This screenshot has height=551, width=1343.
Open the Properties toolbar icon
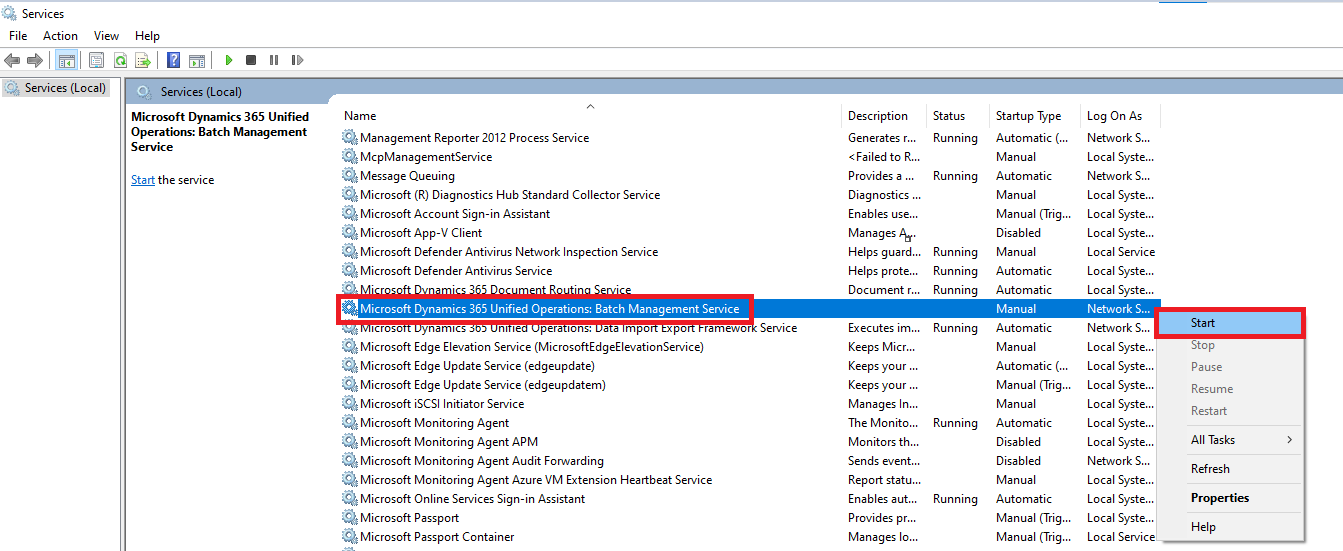pos(97,61)
